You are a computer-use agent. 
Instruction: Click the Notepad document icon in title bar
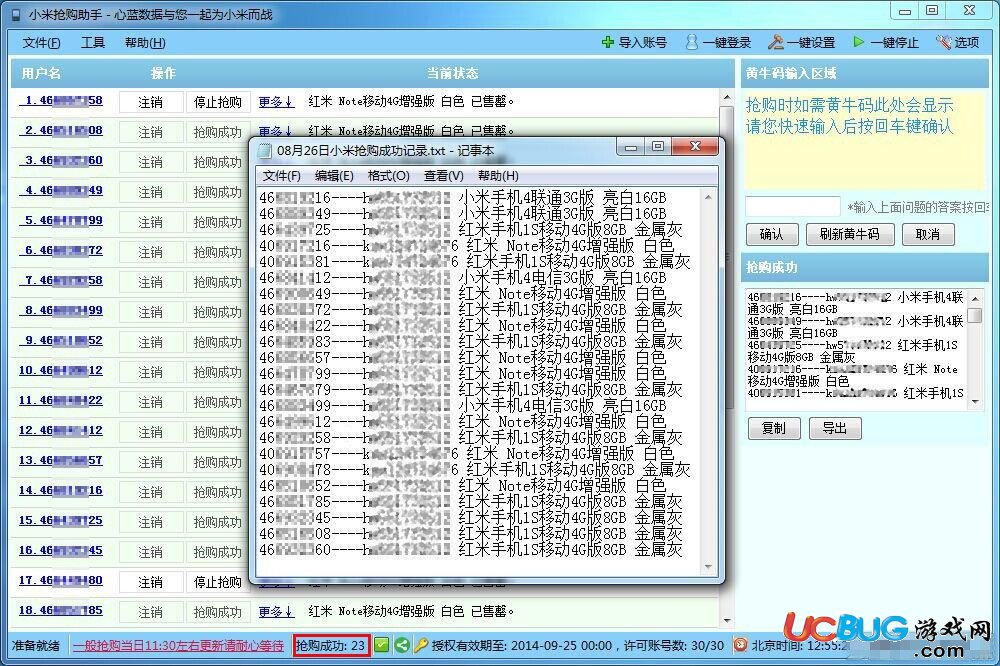click(264, 151)
